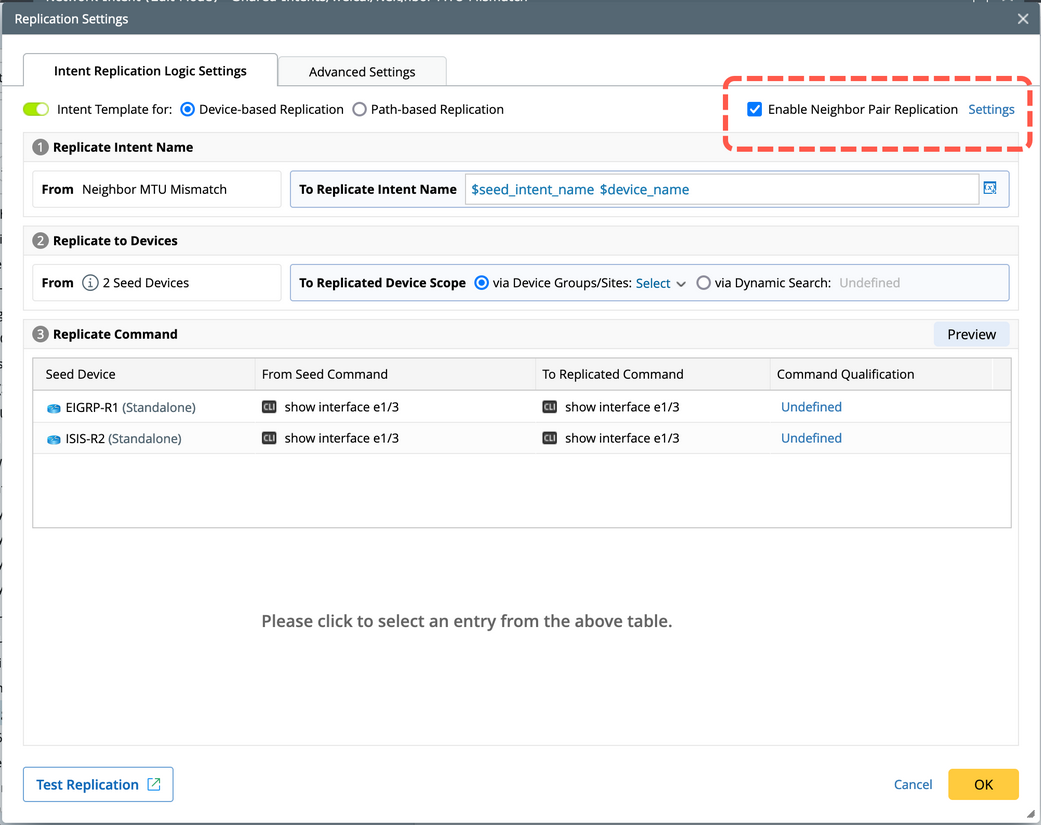Click the ISIS-R2 router device icon
This screenshot has width=1041, height=825.
pyautogui.click(x=54, y=439)
